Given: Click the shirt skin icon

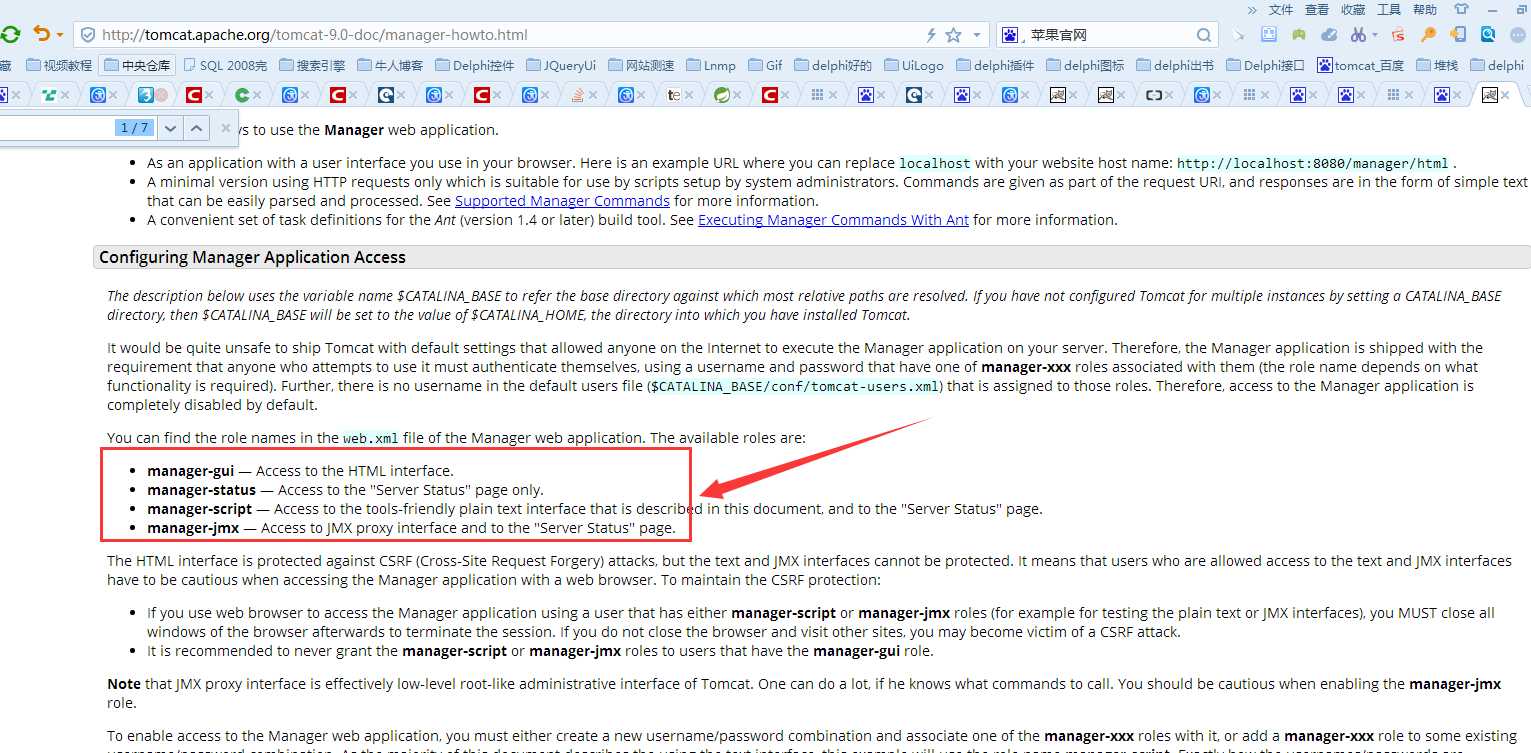Looking at the screenshot, I should pos(1462,9).
